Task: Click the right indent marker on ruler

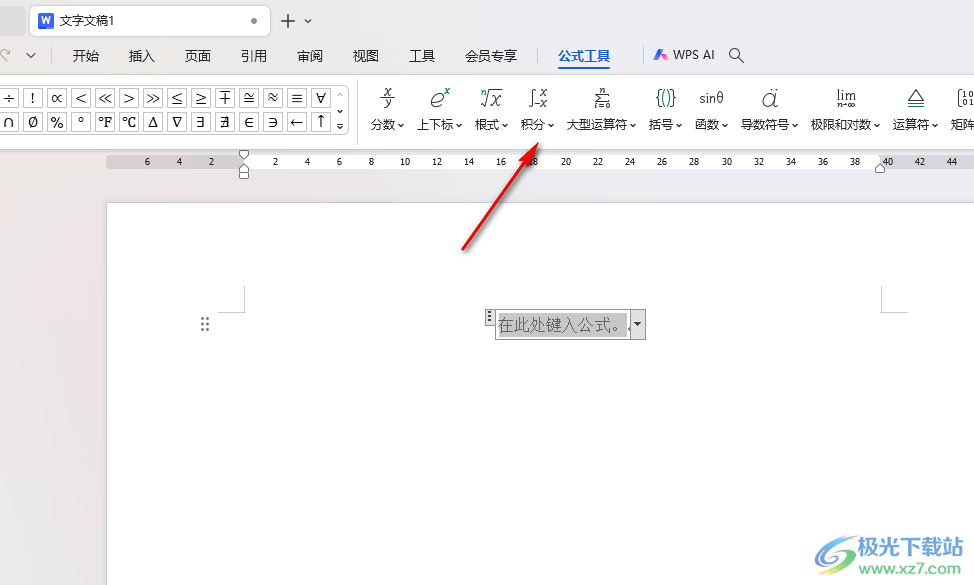Action: click(880, 168)
